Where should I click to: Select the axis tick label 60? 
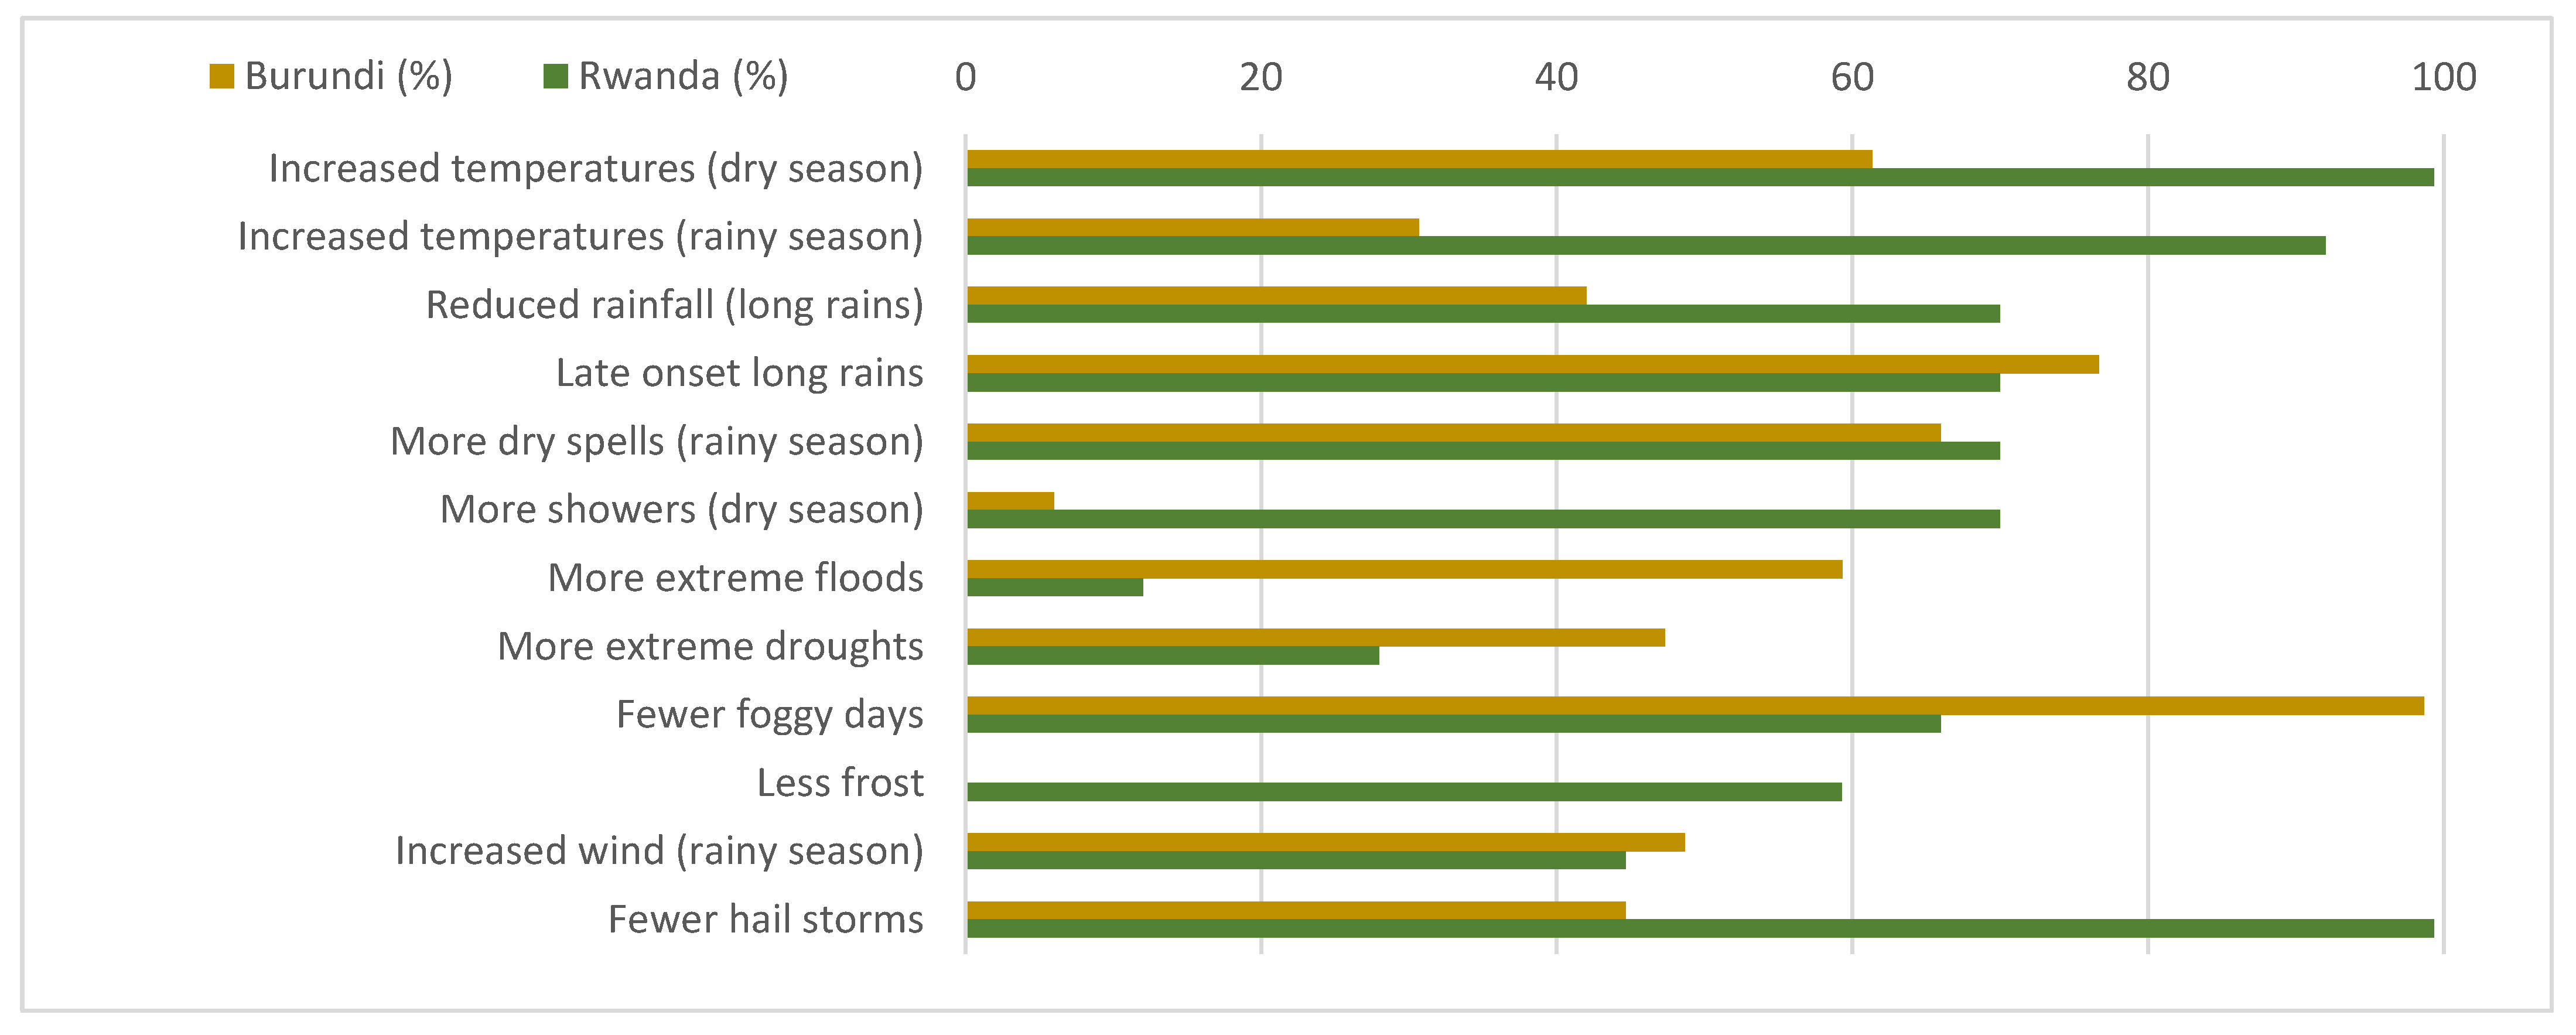1852,77
